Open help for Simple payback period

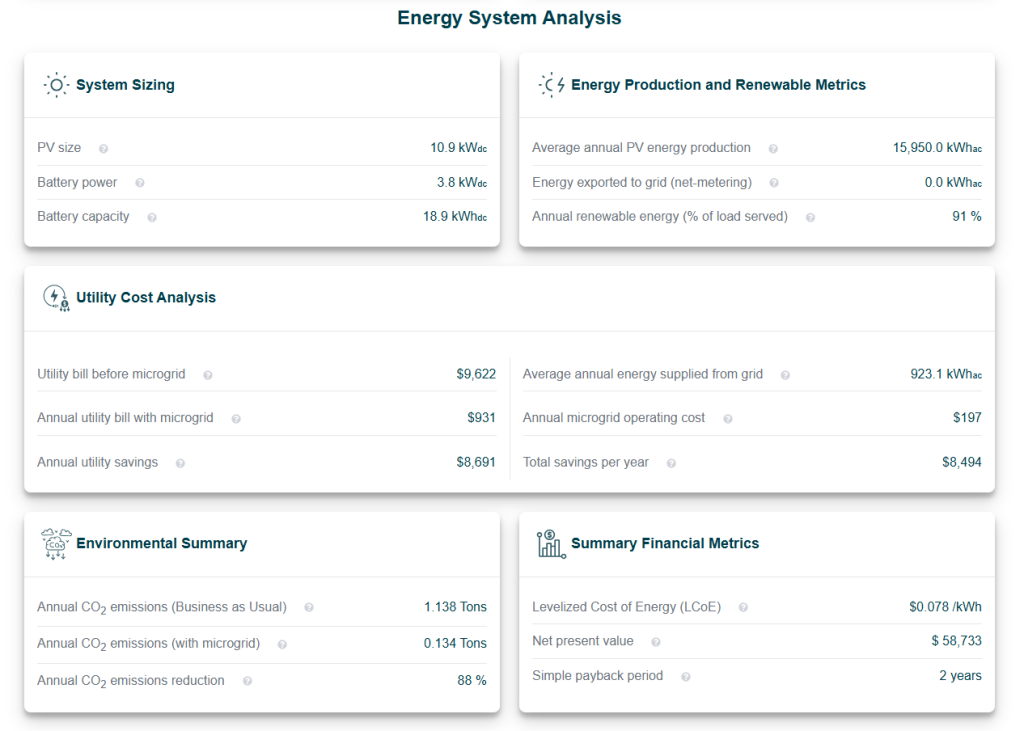tap(686, 676)
